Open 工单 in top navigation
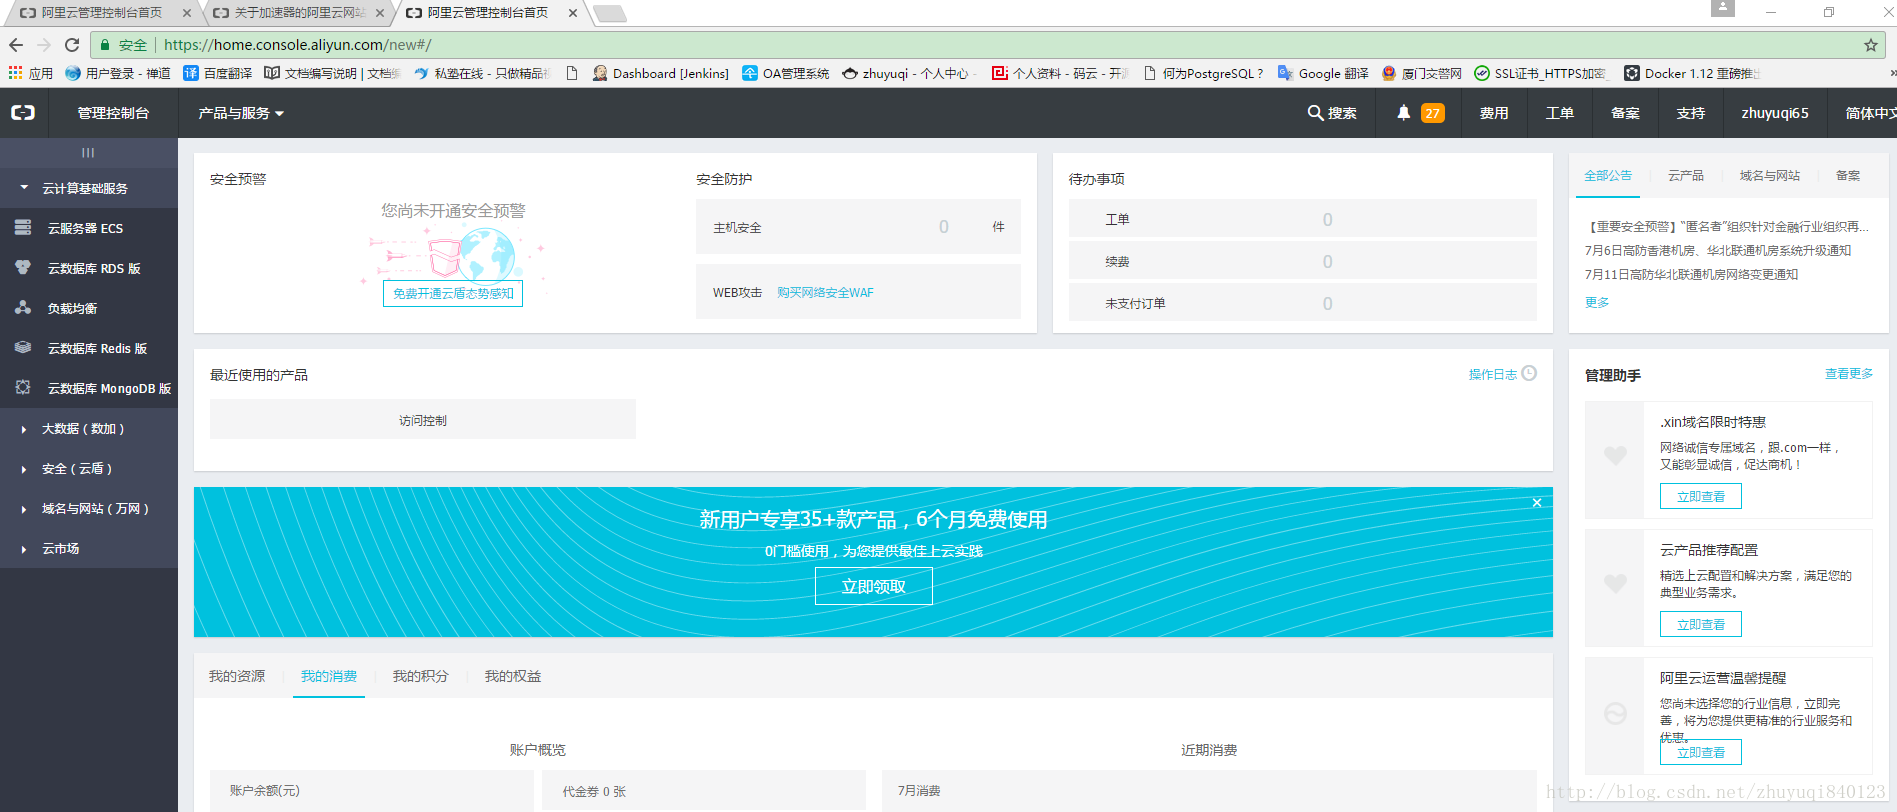This screenshot has height=812, width=1897. [1560, 113]
